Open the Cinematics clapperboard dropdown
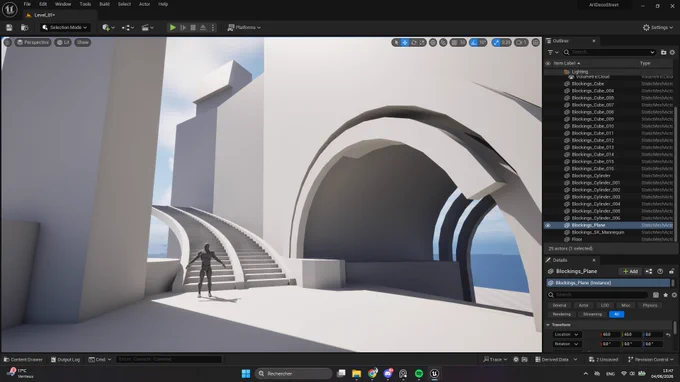 147,27
